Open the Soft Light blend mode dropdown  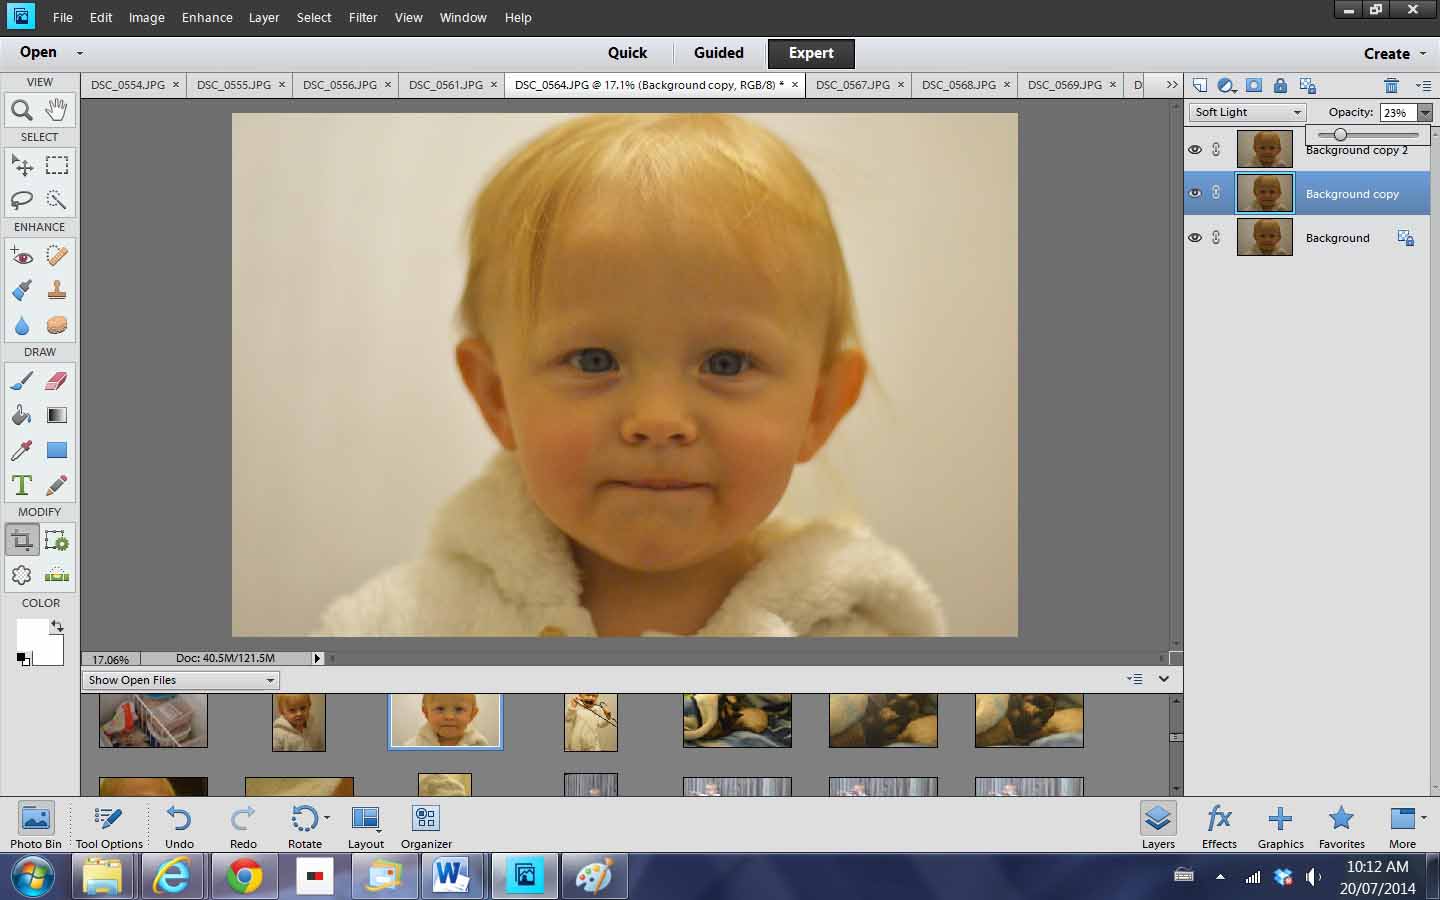point(1245,112)
